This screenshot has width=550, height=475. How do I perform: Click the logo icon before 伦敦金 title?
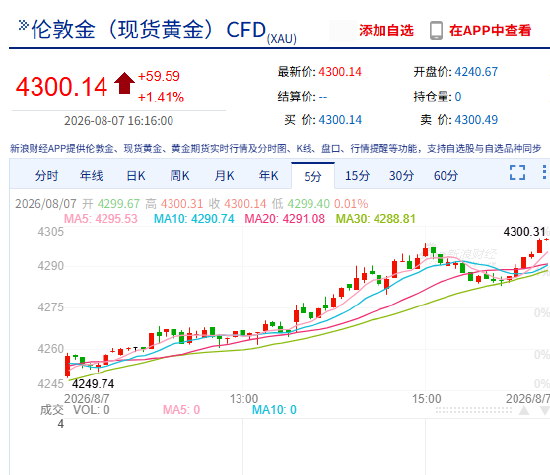click(x=24, y=25)
